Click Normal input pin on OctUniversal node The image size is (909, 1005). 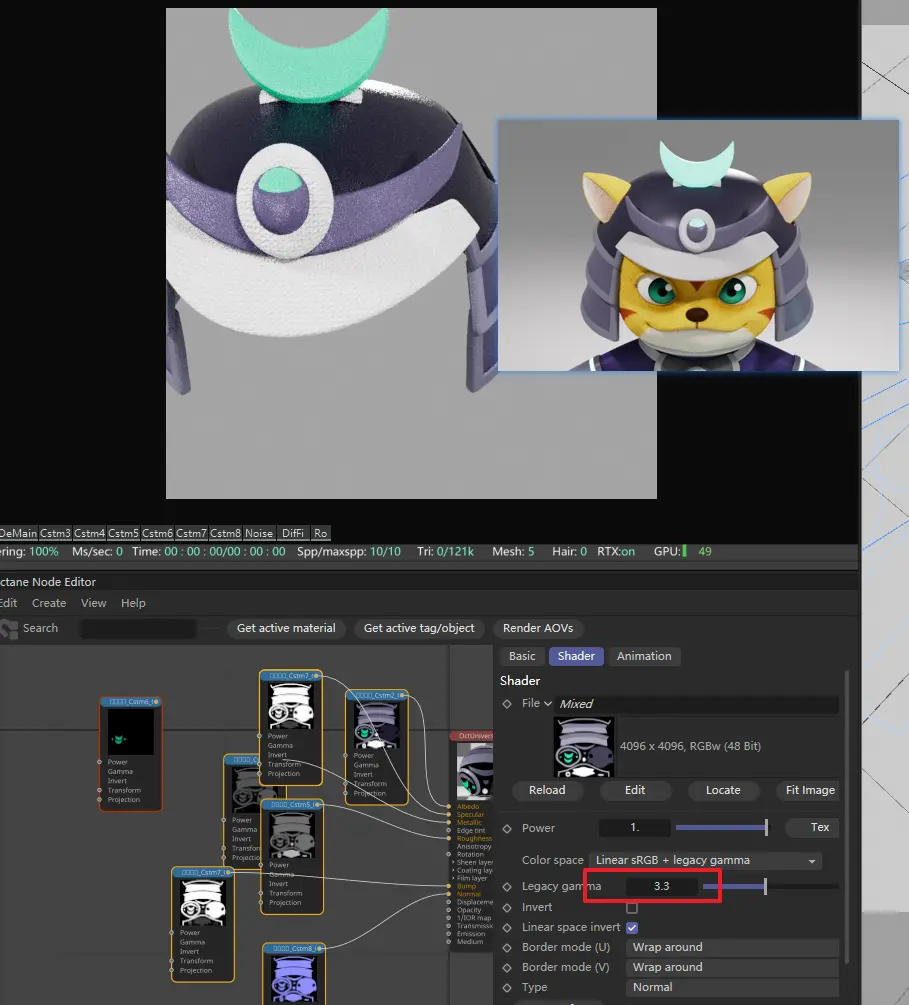click(x=449, y=894)
